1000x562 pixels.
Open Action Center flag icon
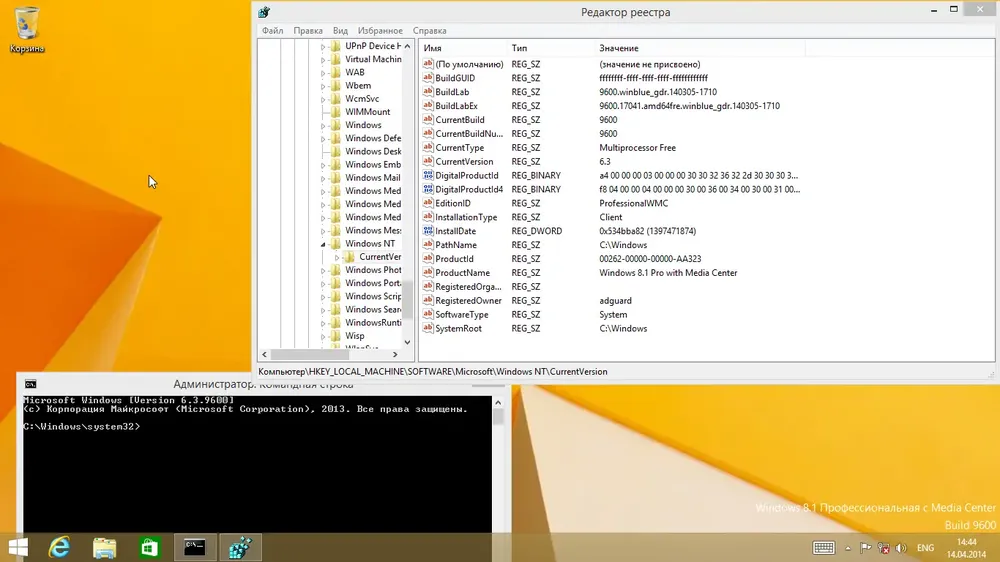[x=865, y=548]
